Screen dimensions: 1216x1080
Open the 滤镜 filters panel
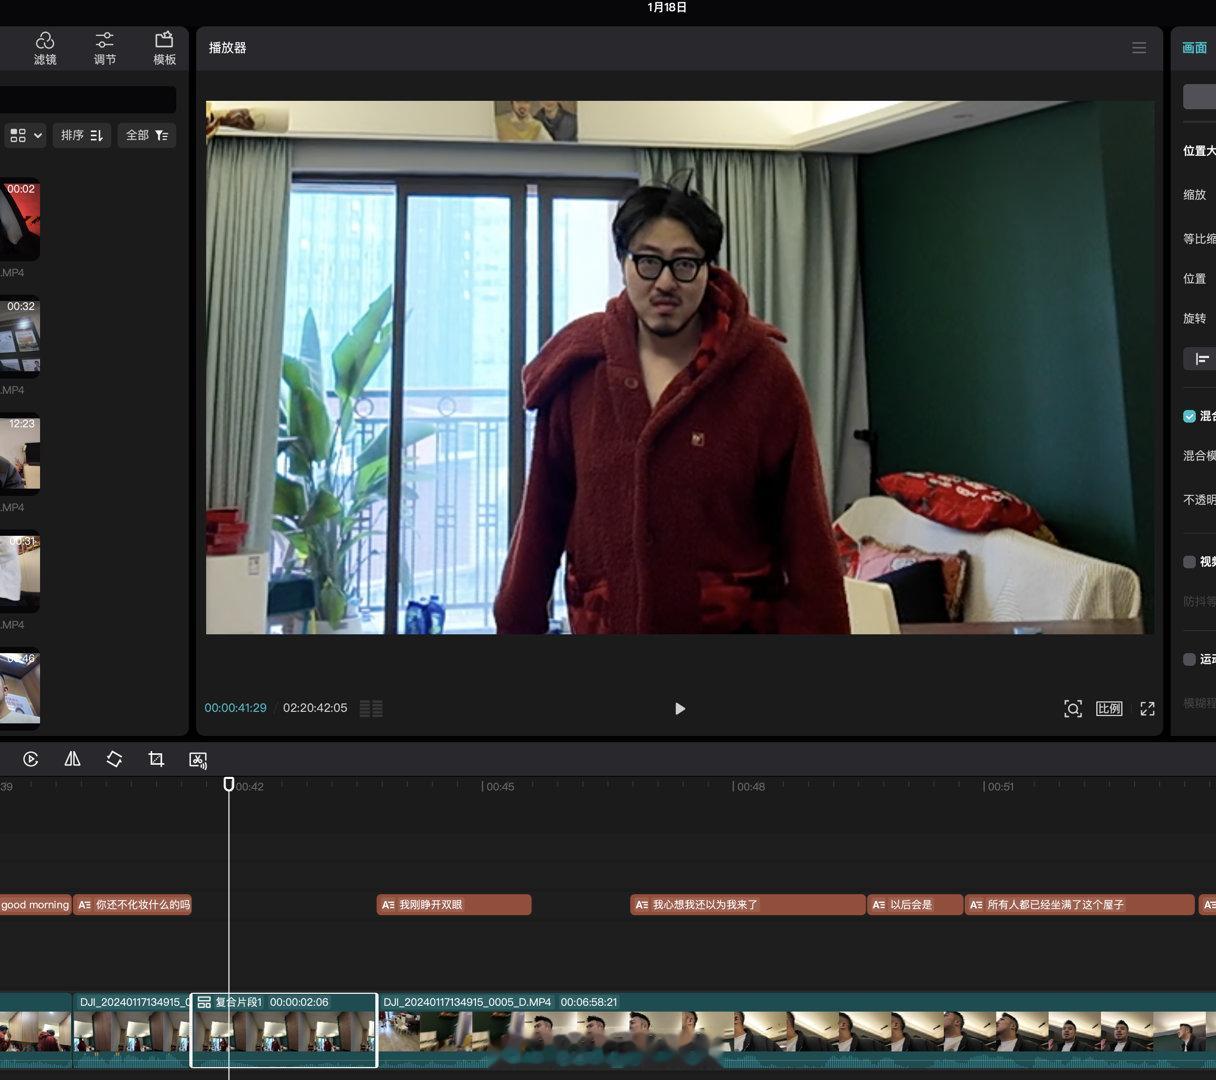pyautogui.click(x=45, y=47)
